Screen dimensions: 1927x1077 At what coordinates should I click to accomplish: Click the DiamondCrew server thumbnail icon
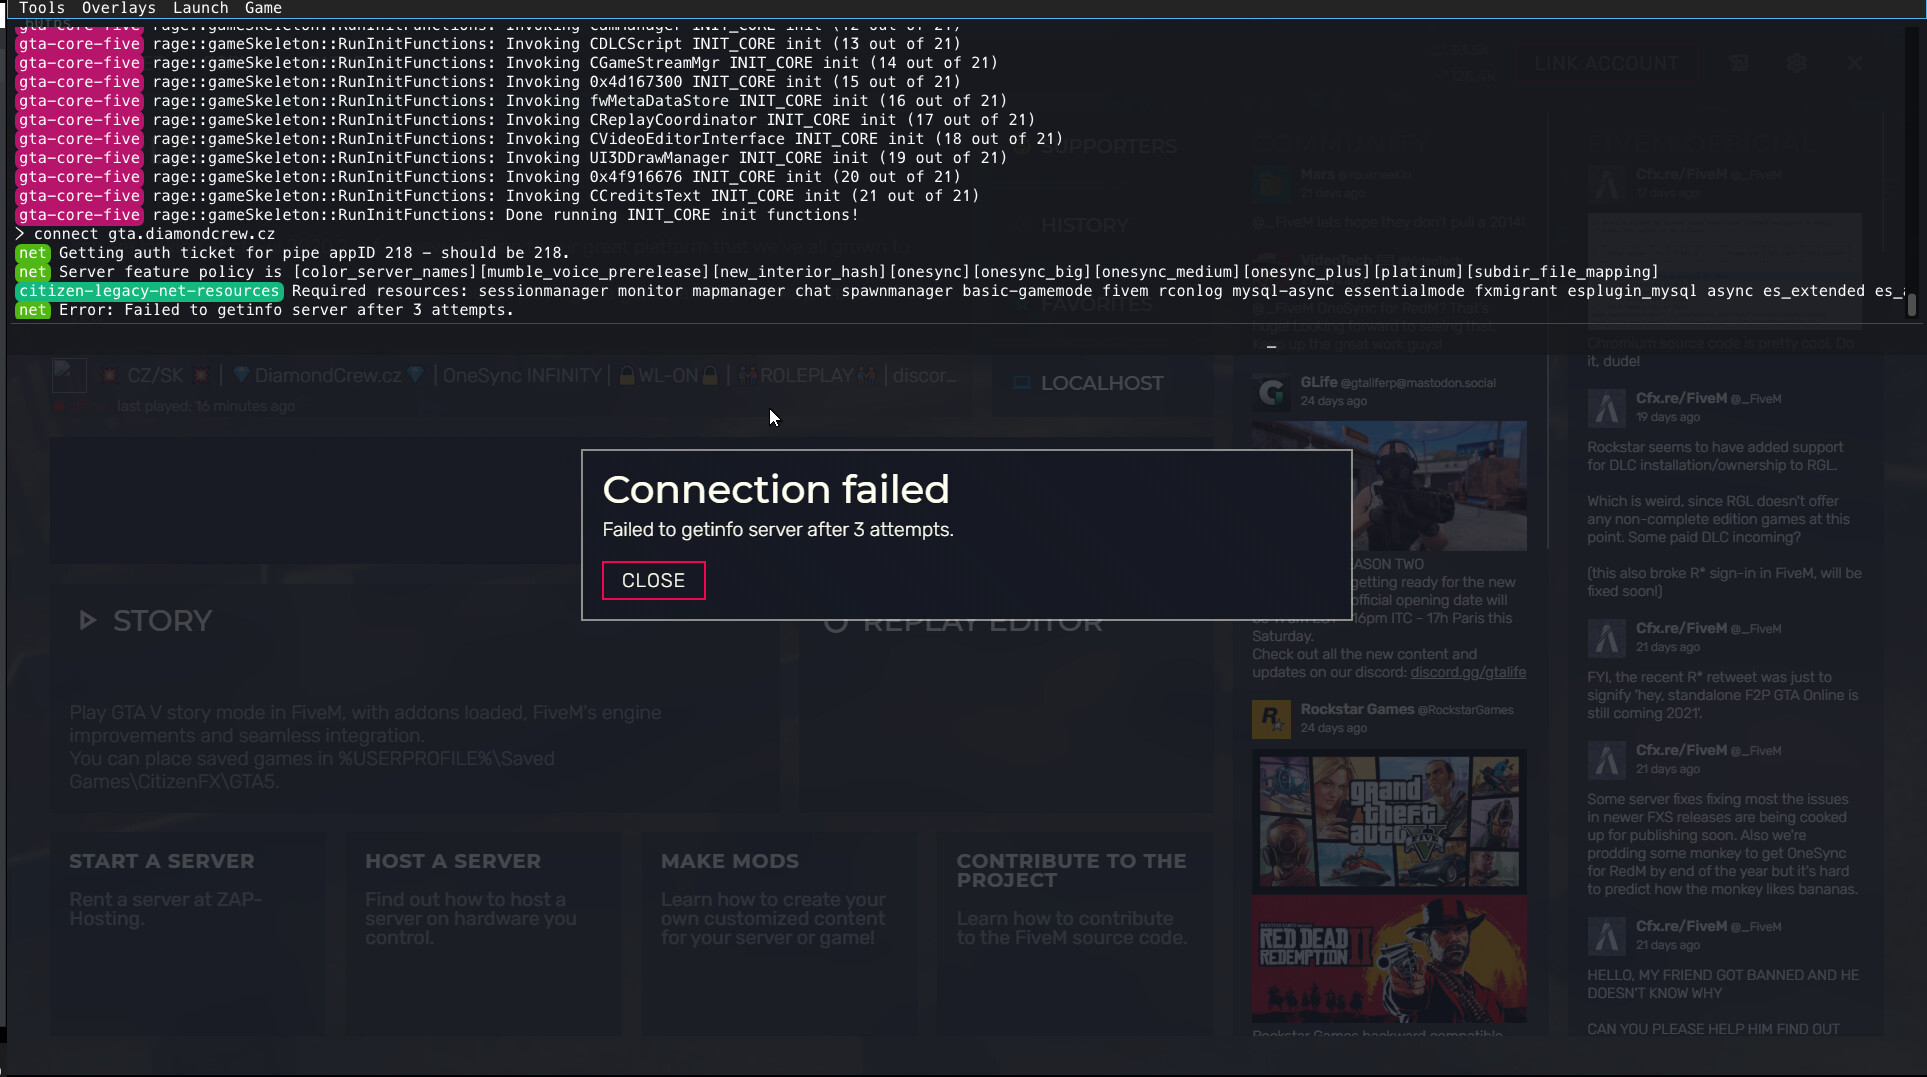(69, 376)
